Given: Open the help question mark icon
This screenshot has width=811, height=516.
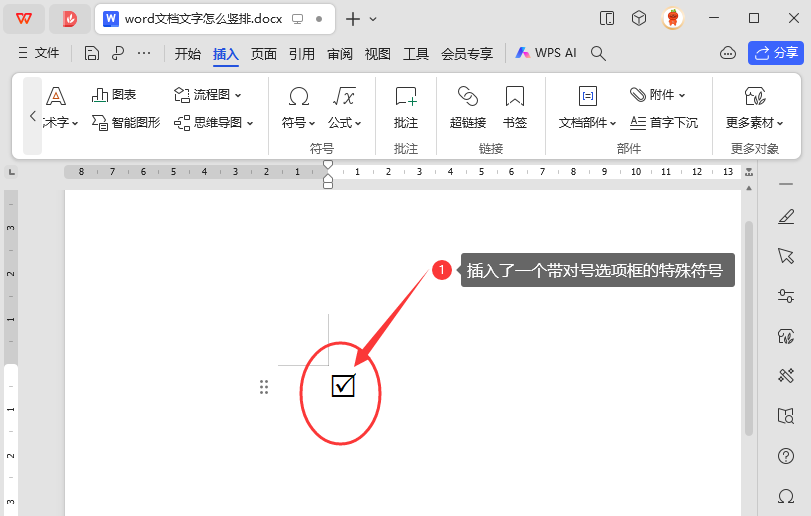Looking at the screenshot, I should [786, 456].
